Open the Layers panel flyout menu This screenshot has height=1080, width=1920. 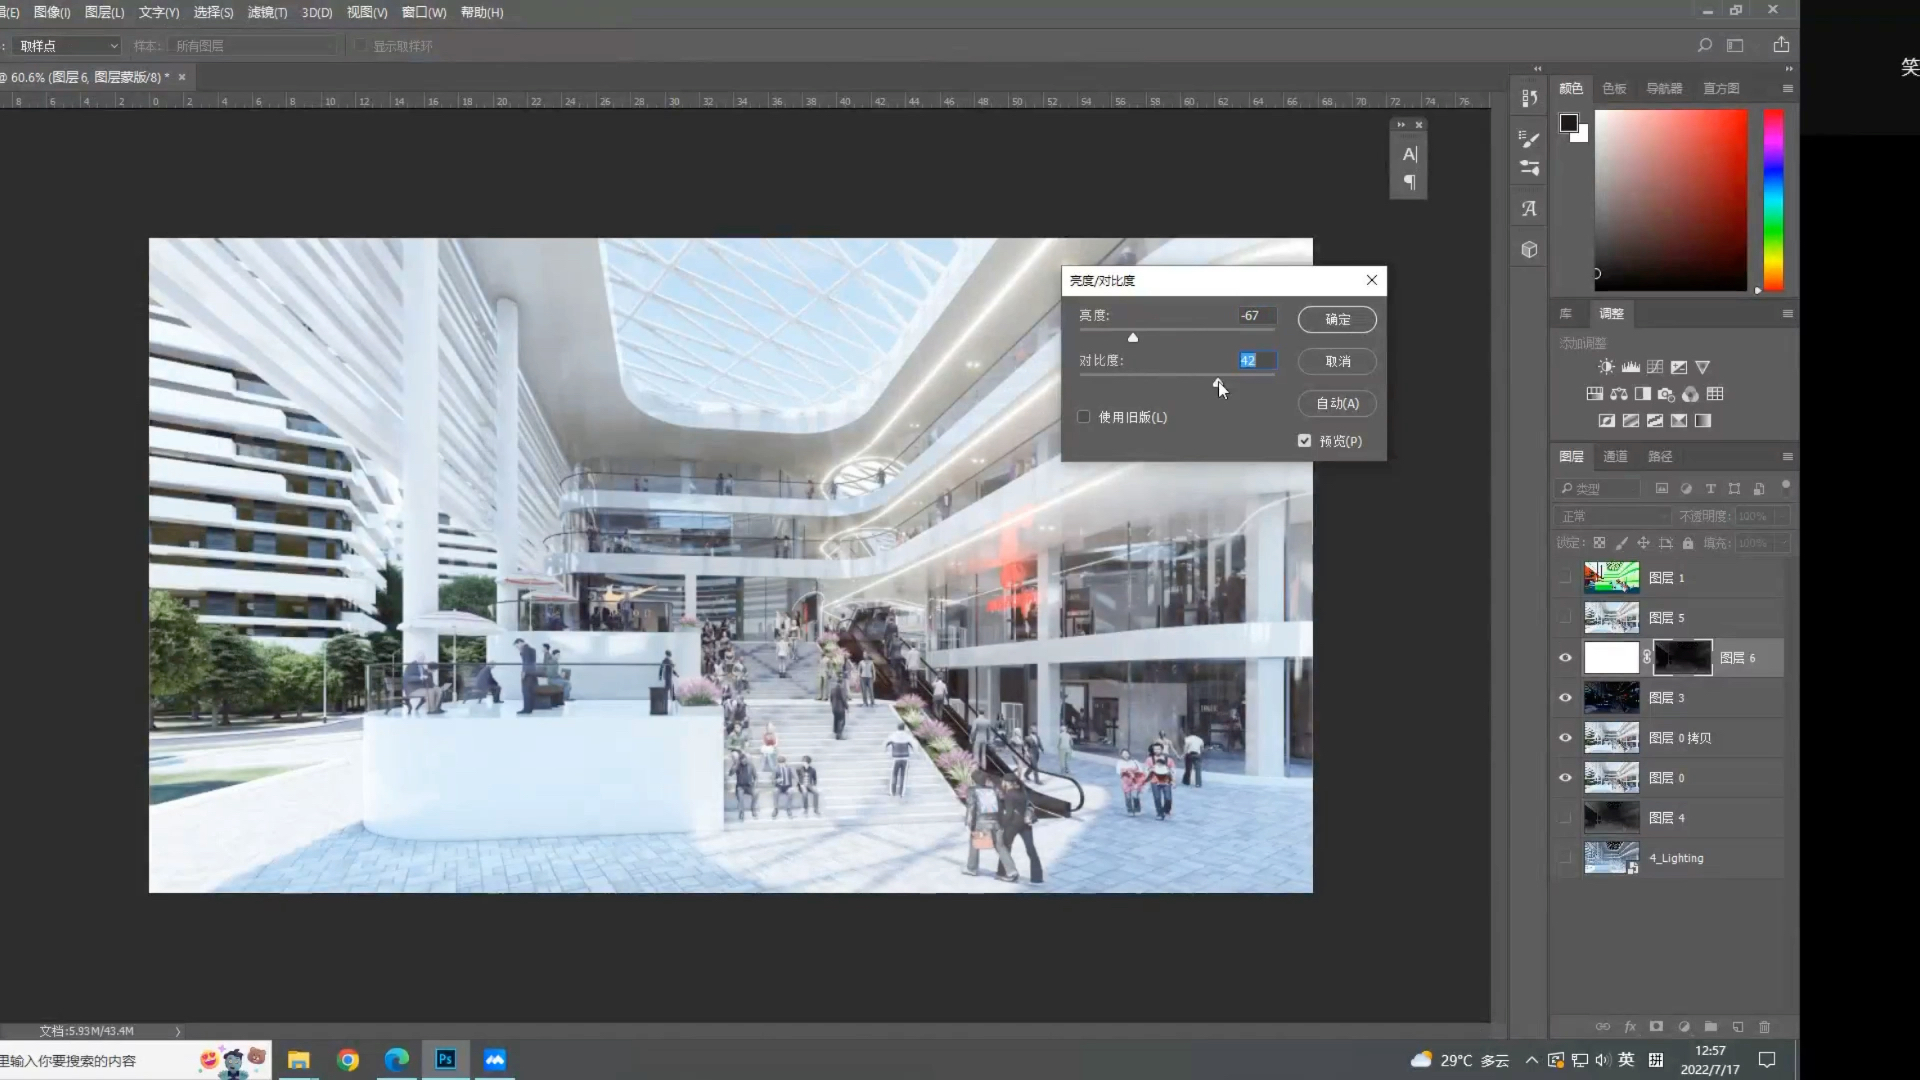click(x=1788, y=457)
